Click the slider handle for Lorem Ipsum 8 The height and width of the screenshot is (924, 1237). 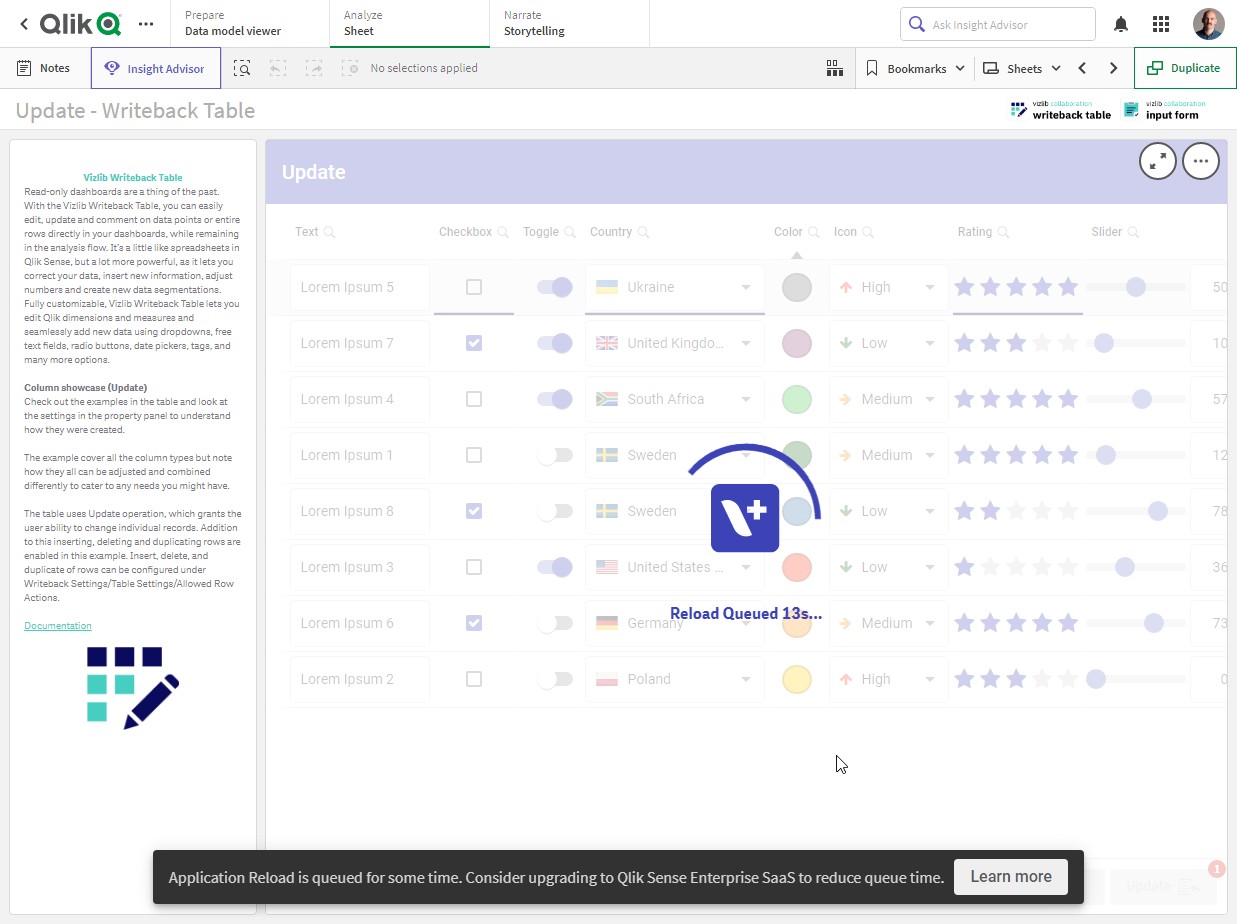(x=1158, y=511)
